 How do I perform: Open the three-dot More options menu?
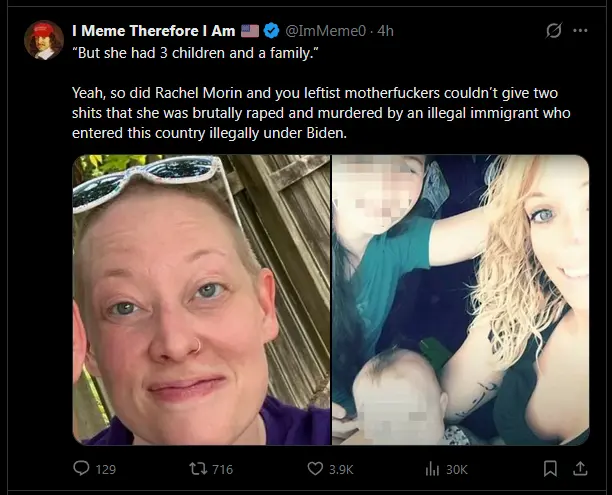tap(580, 31)
